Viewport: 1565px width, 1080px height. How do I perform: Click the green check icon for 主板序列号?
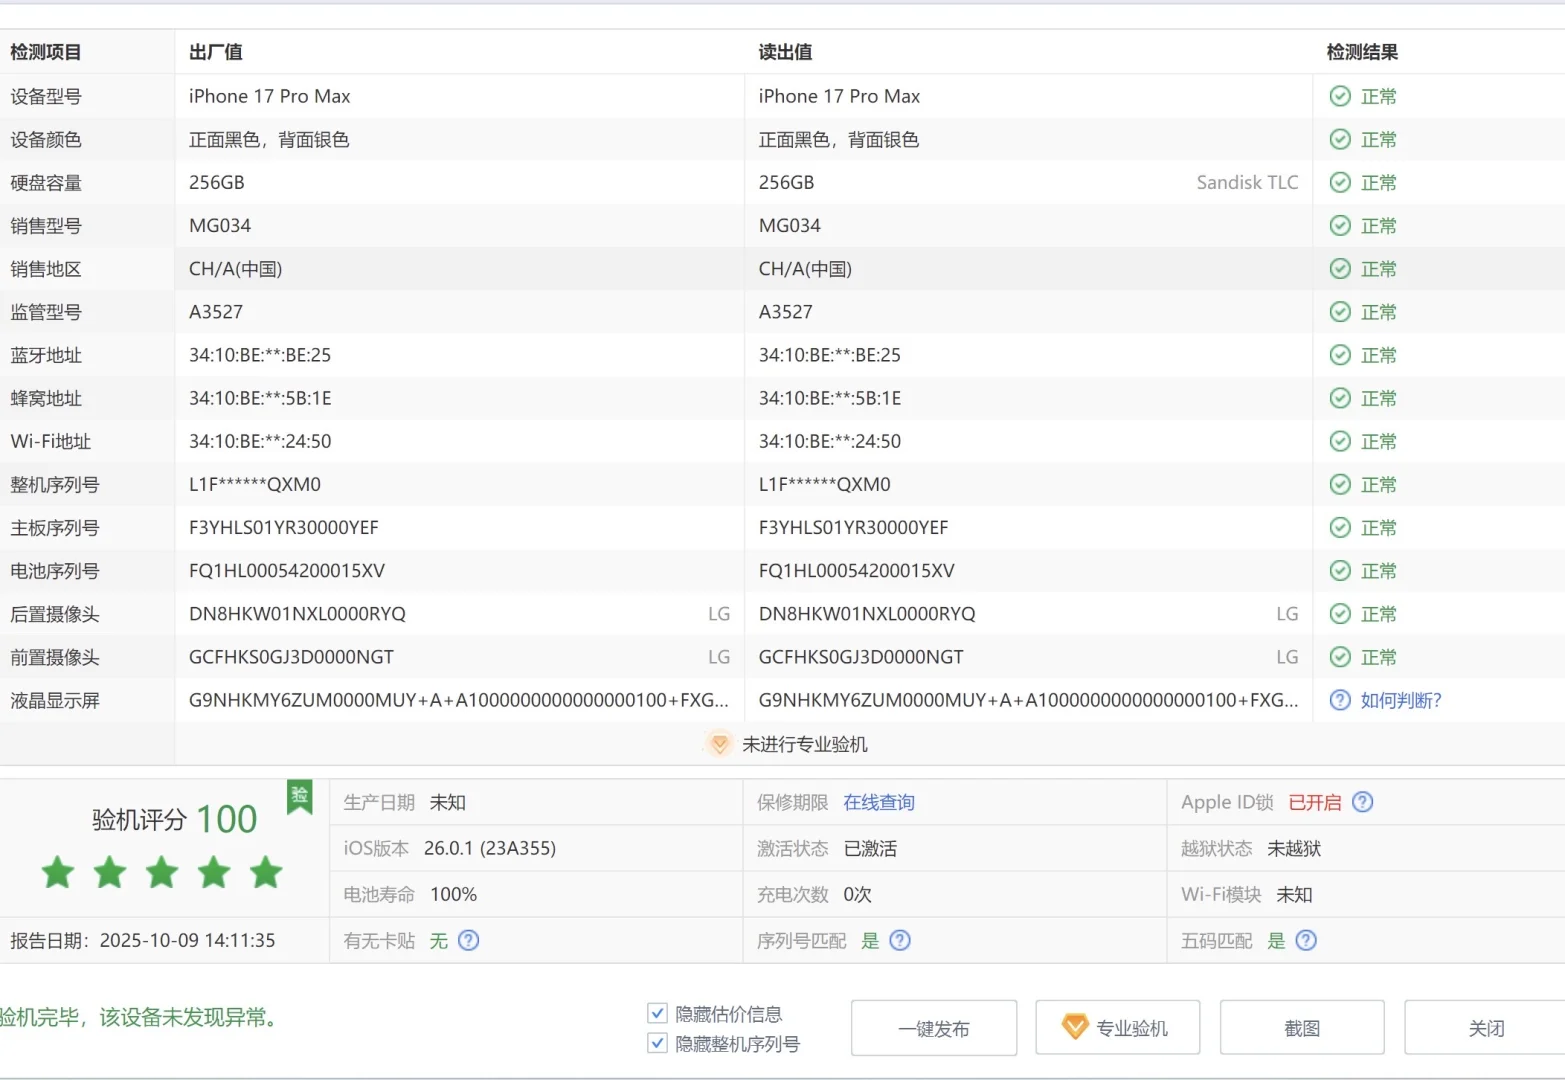(1340, 527)
